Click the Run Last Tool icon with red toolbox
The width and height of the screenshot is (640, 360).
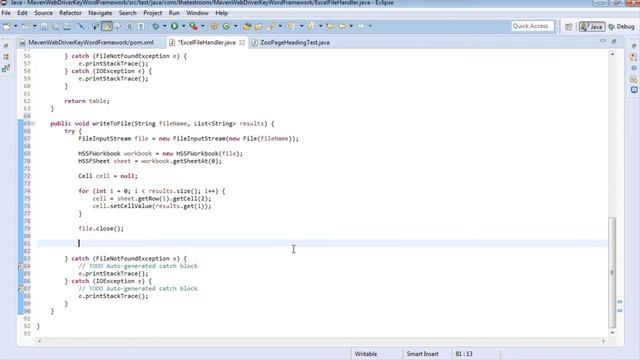click(x=193, y=27)
